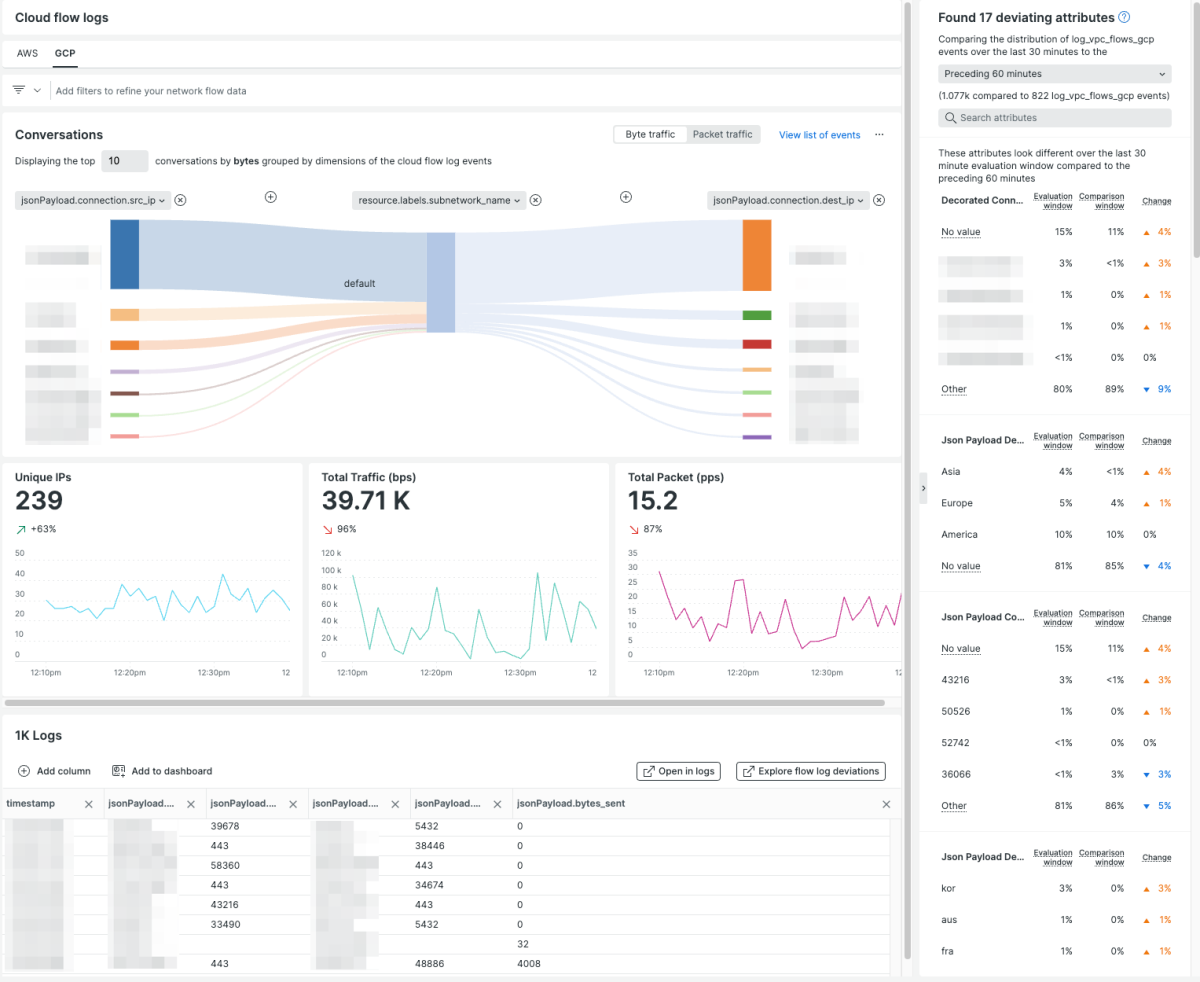Collapse the side panel with arrow handle

pos(923,488)
